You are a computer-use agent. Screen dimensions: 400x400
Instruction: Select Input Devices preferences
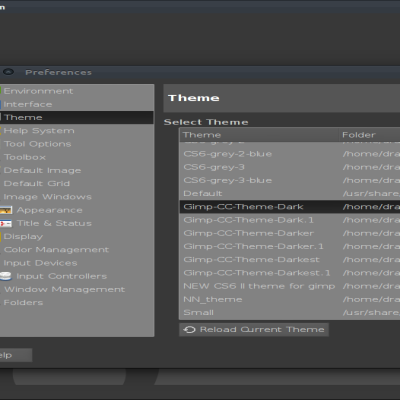40,263
